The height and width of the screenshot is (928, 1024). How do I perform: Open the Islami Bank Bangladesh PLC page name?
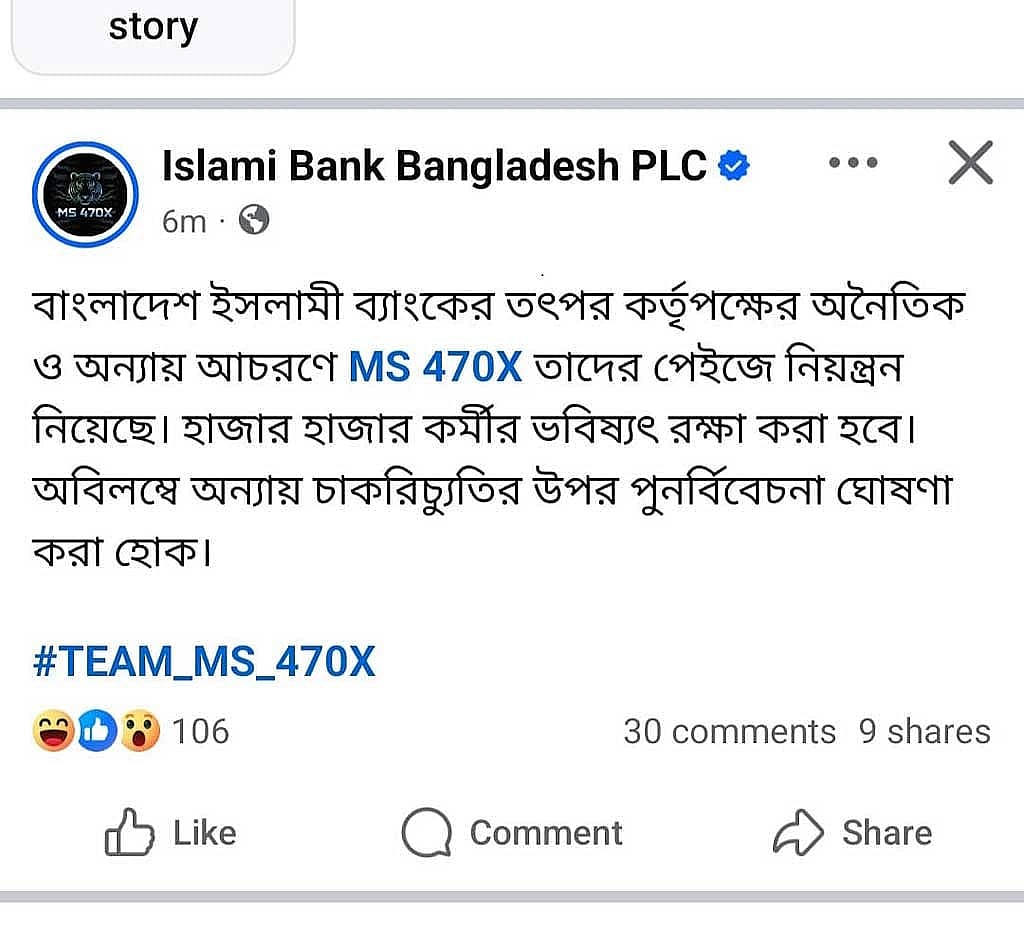(x=434, y=165)
